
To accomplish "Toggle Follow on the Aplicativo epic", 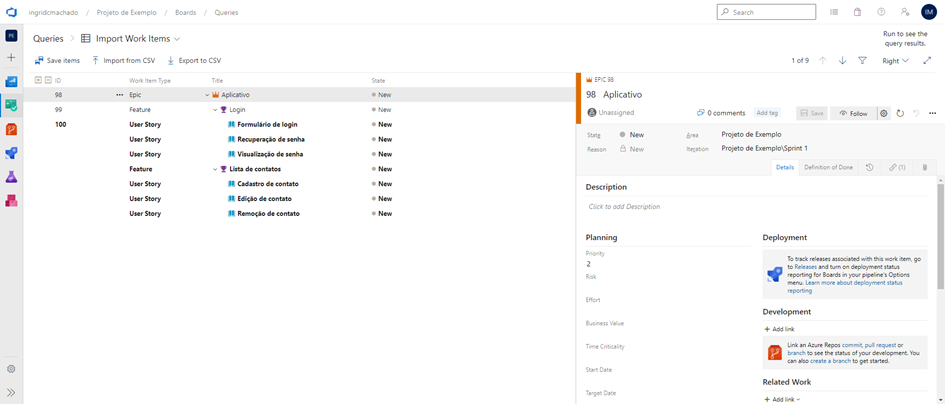I will point(853,113).
